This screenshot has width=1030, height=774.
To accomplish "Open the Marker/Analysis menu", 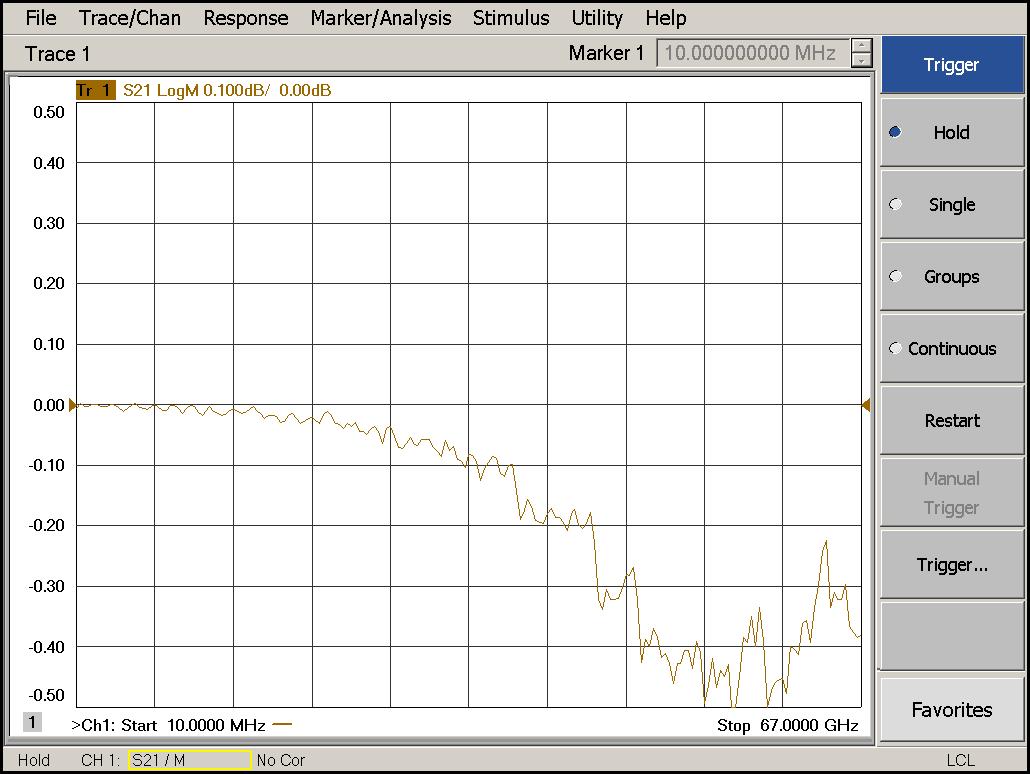I will pos(381,18).
